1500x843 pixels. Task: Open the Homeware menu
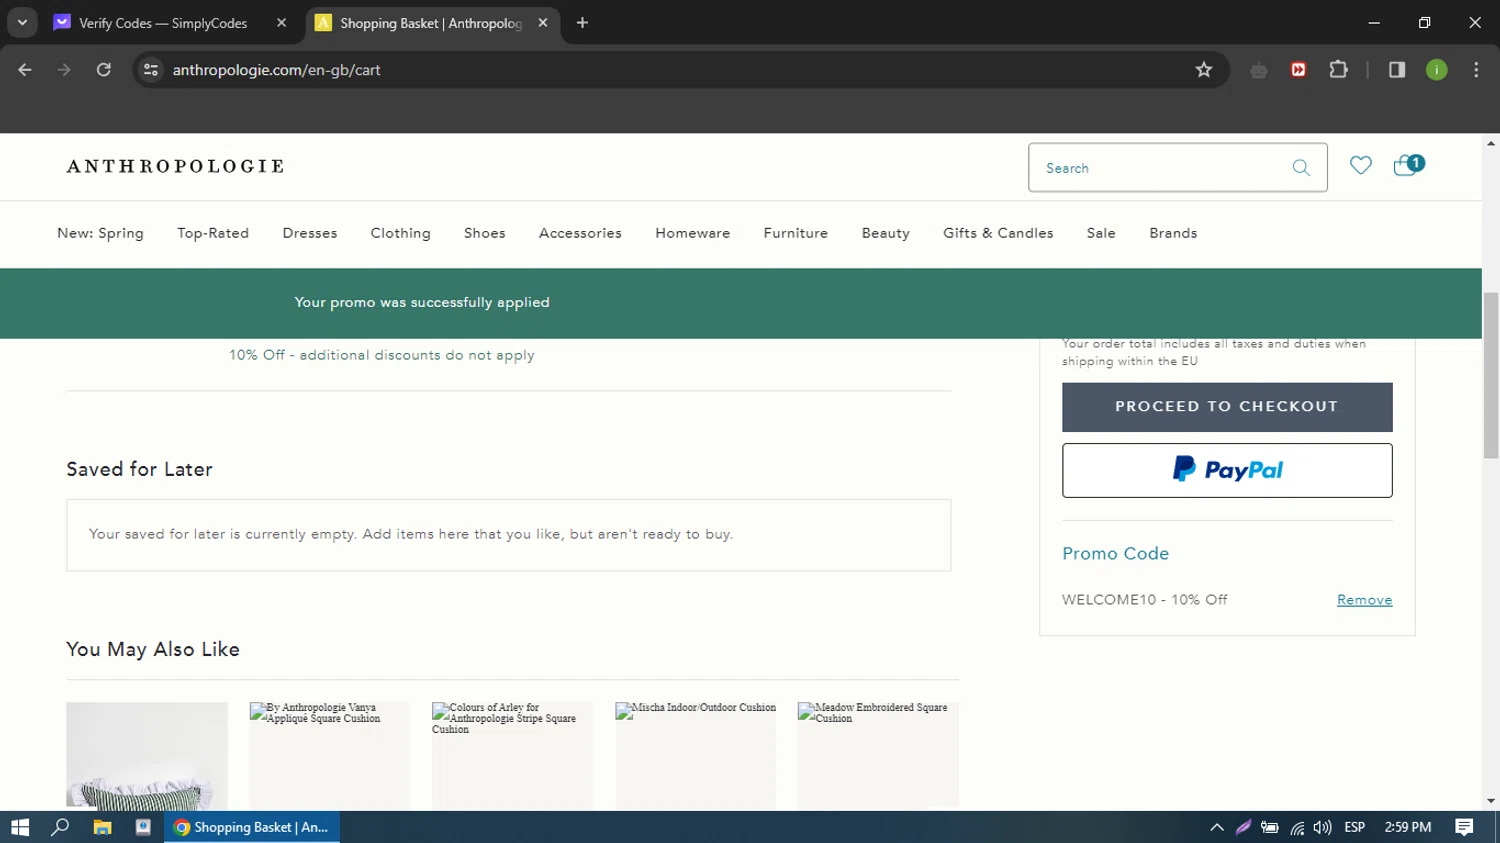(x=693, y=233)
